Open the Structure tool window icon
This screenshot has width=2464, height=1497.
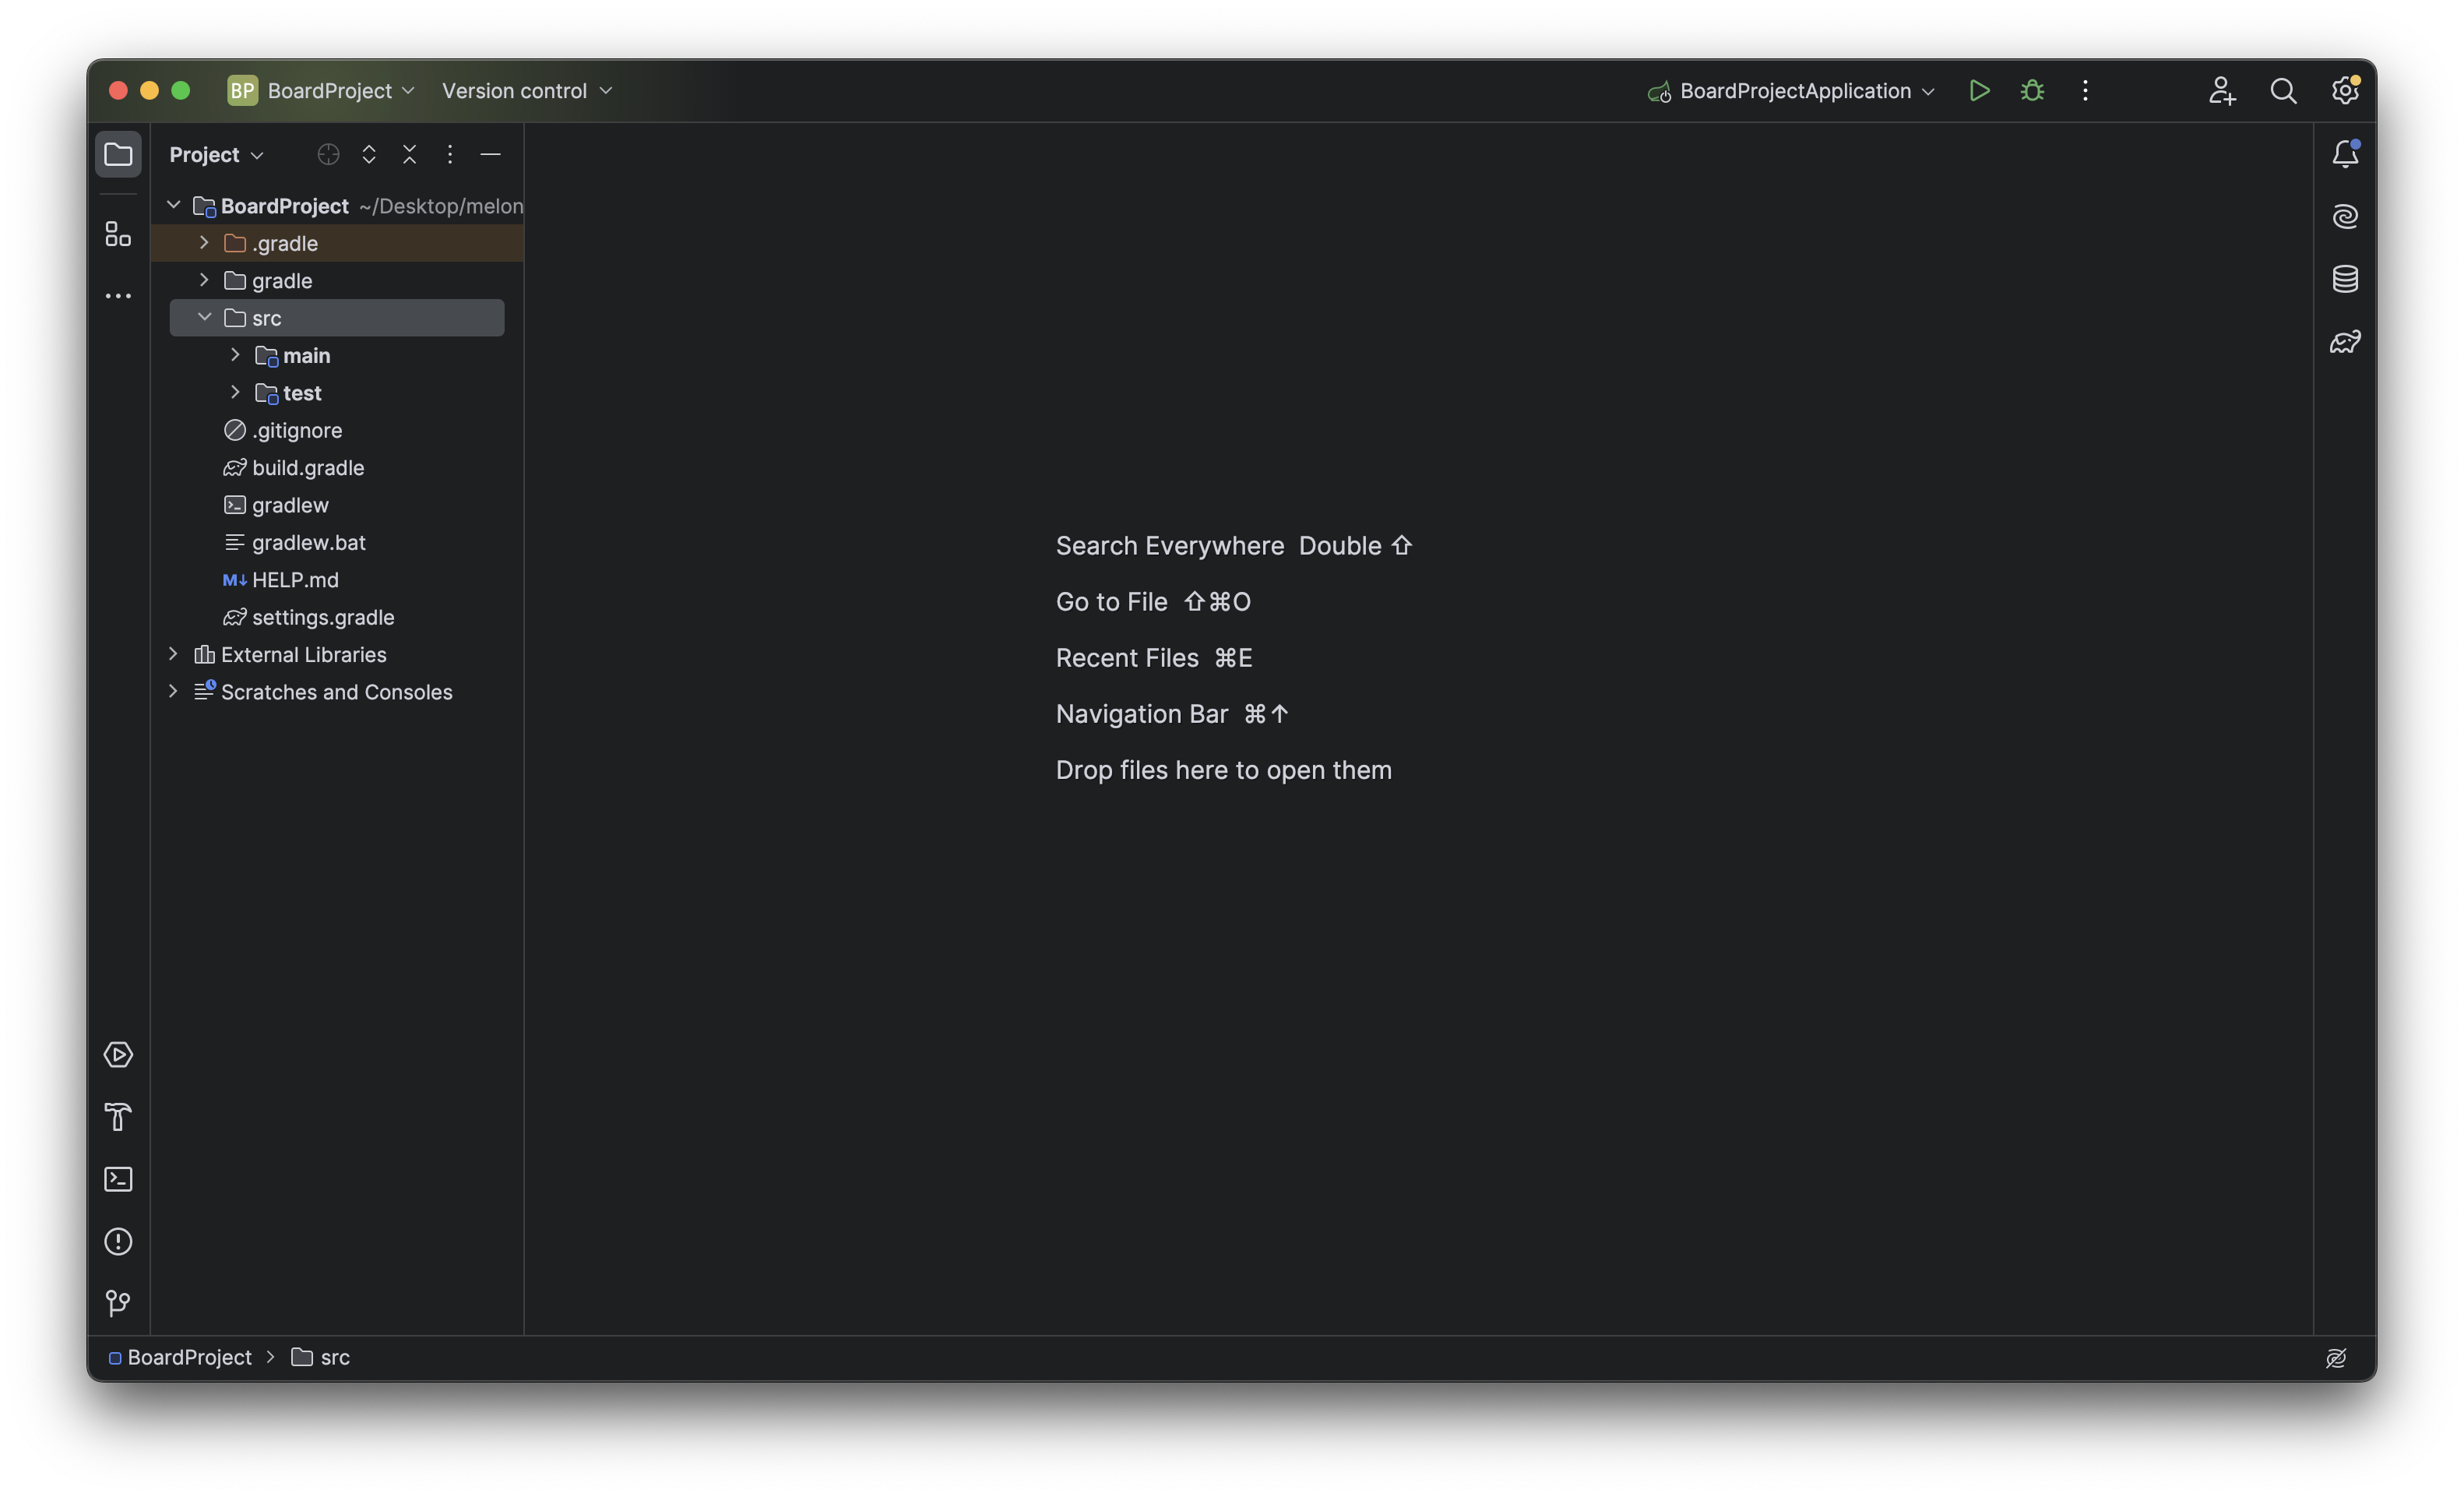coord(118,234)
